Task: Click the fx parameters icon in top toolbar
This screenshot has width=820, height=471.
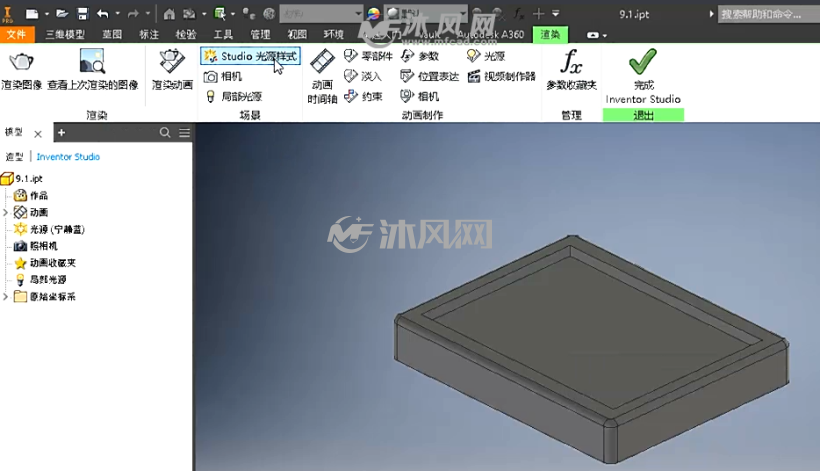Action: pyautogui.click(x=518, y=14)
